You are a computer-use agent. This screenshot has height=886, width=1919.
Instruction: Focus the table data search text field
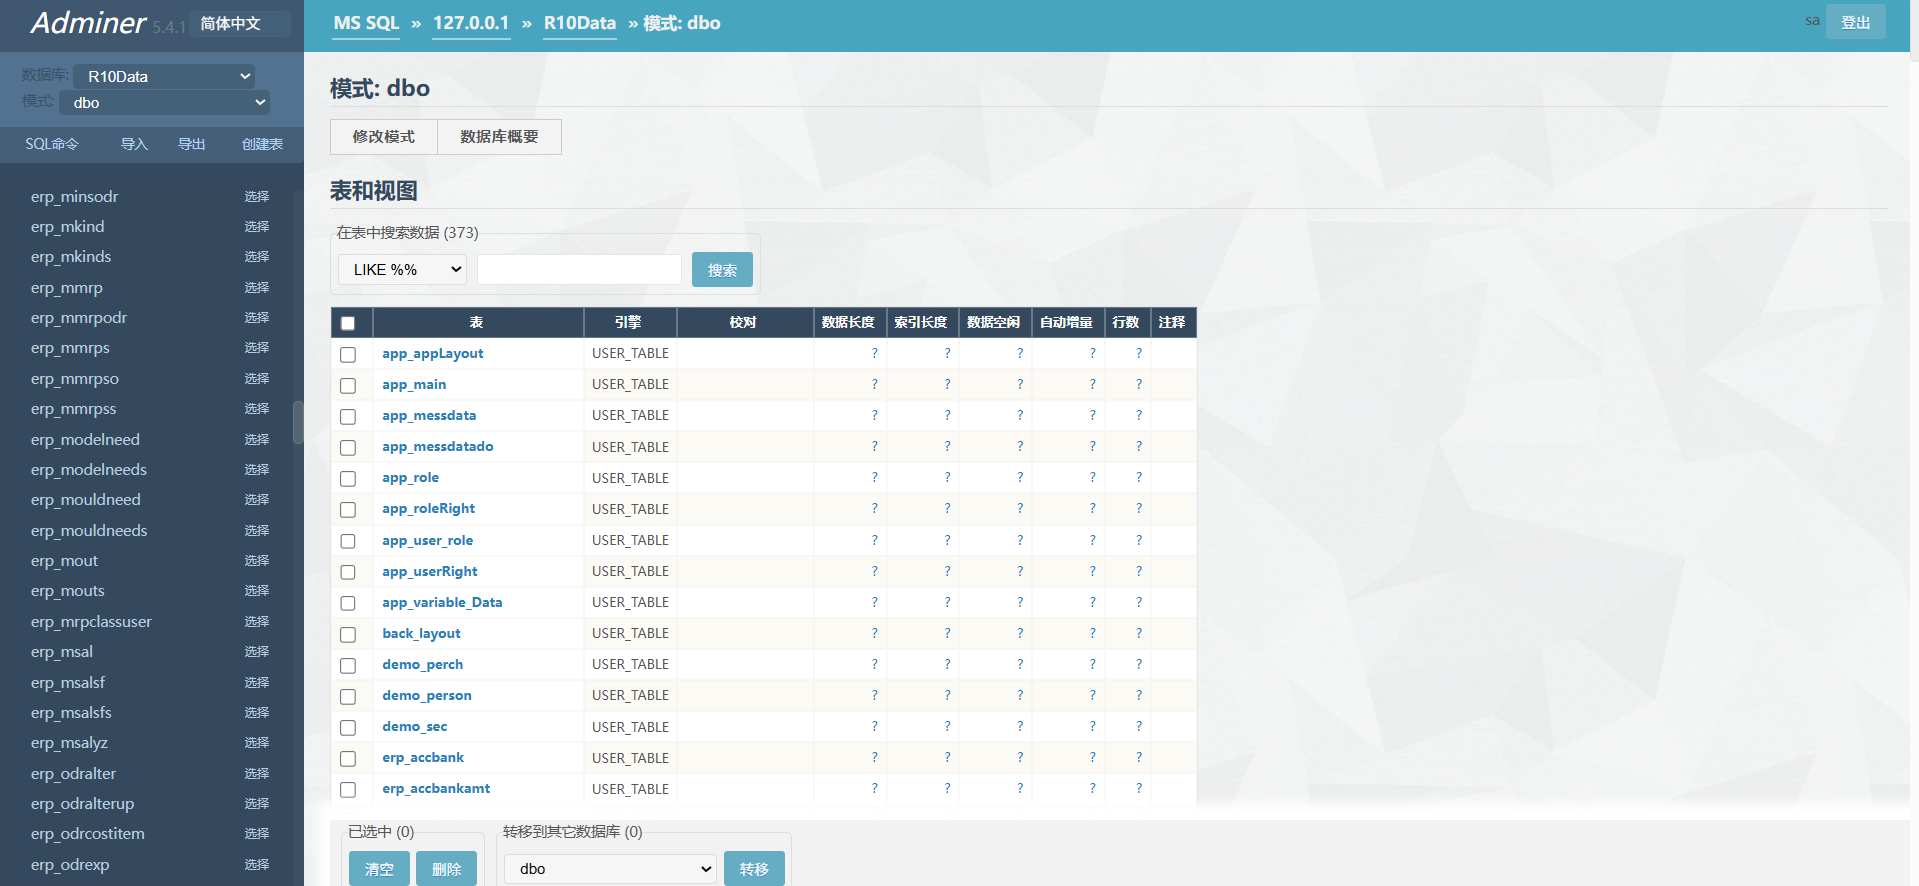[x=579, y=270]
